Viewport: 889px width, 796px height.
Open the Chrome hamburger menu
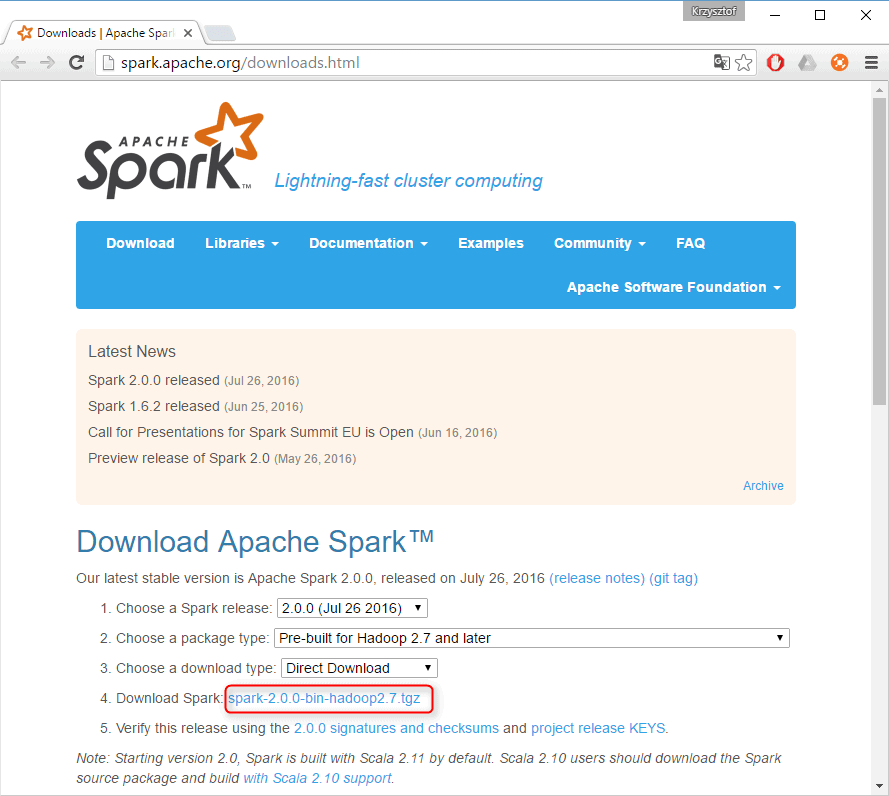pos(871,62)
